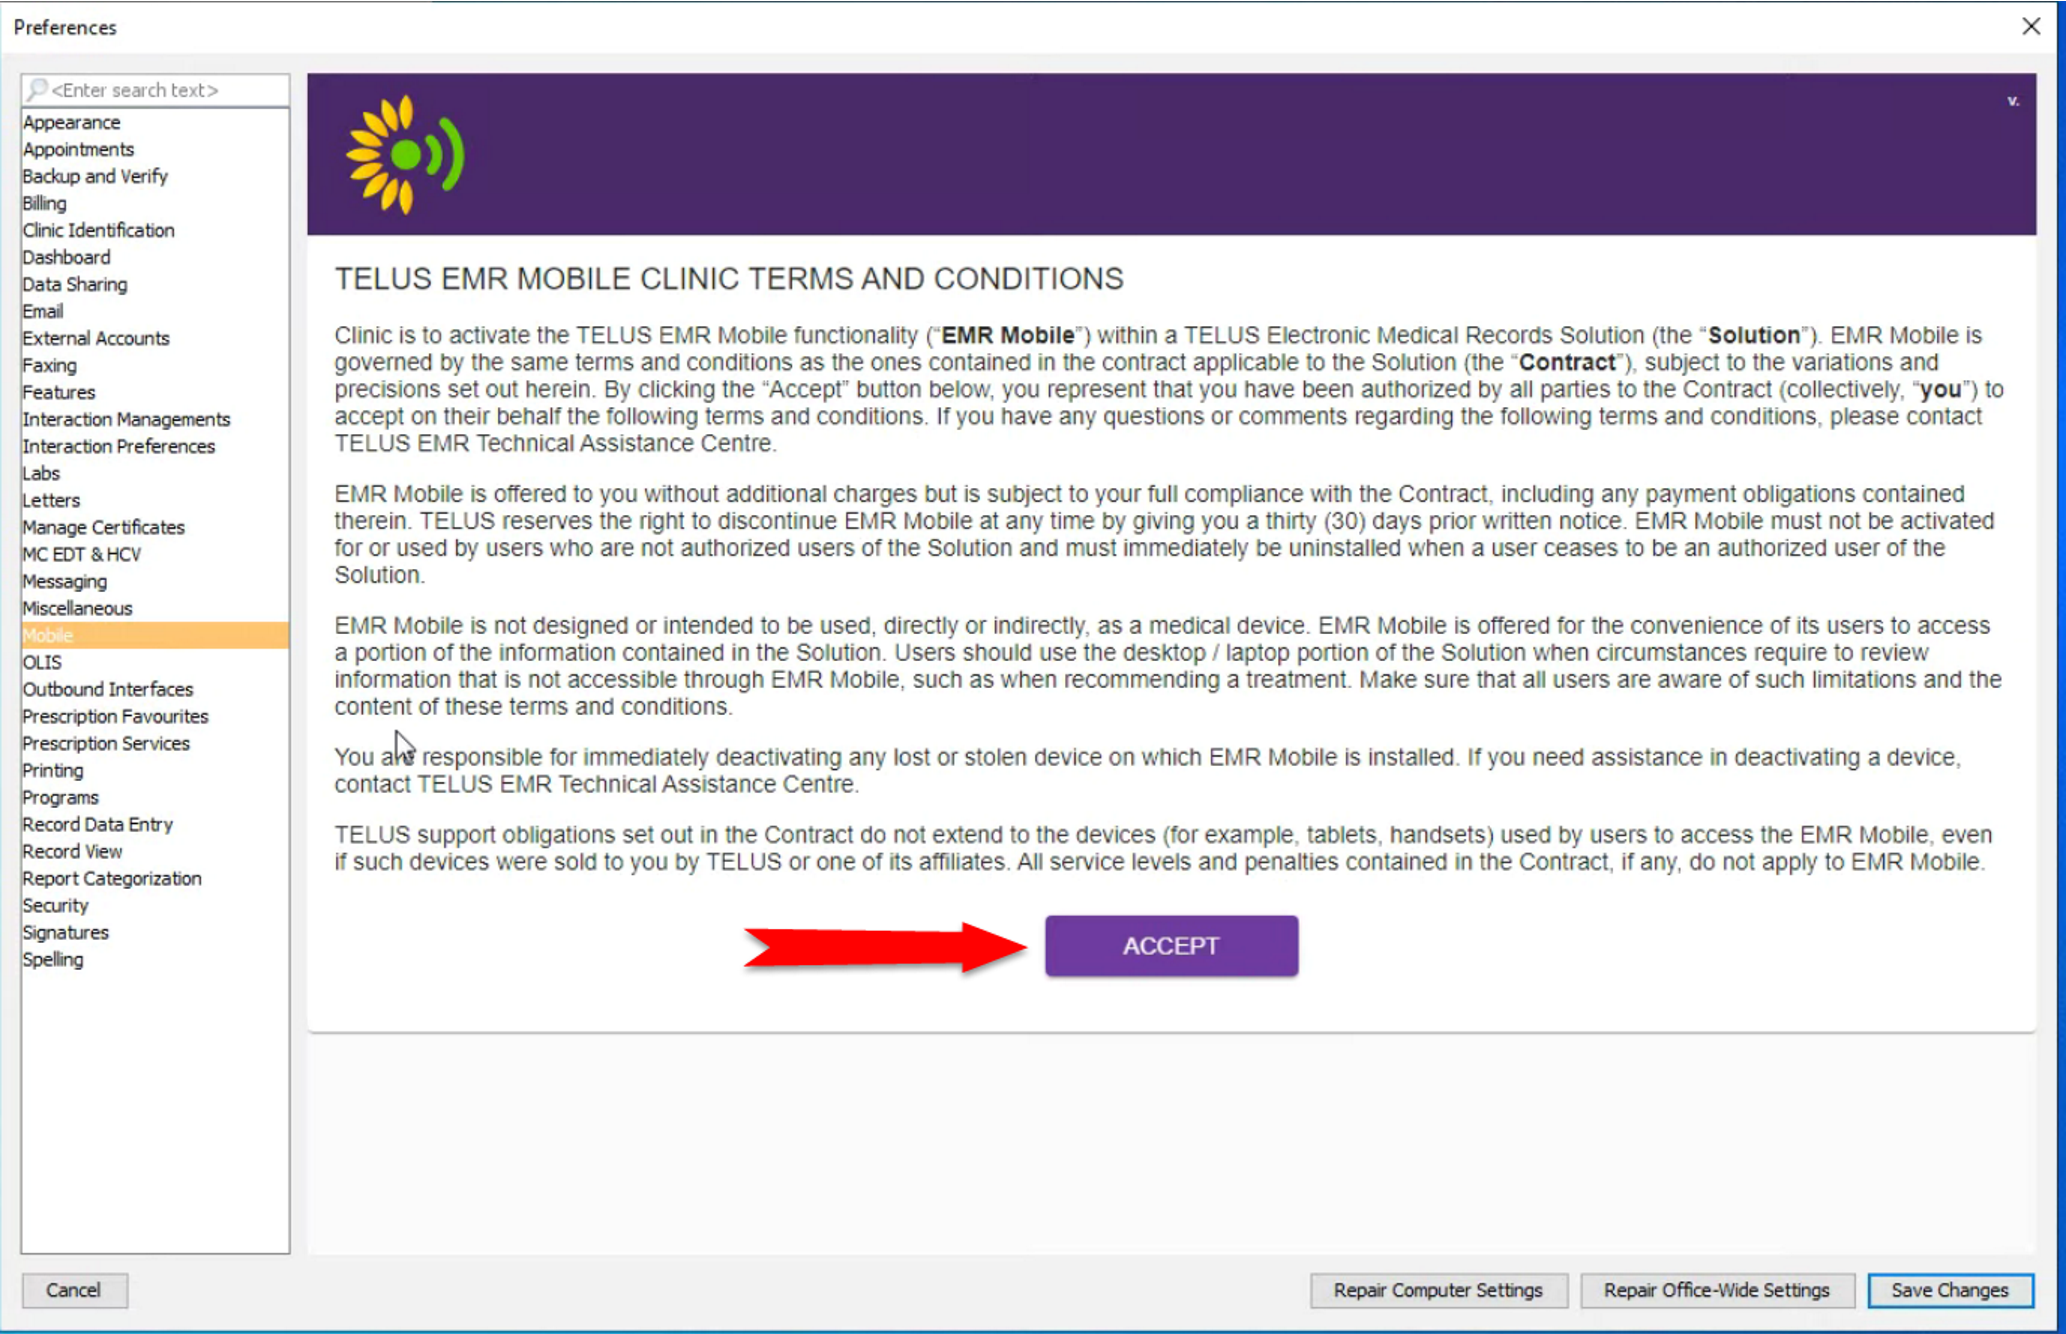Open Prescription Favourites settings

(115, 716)
